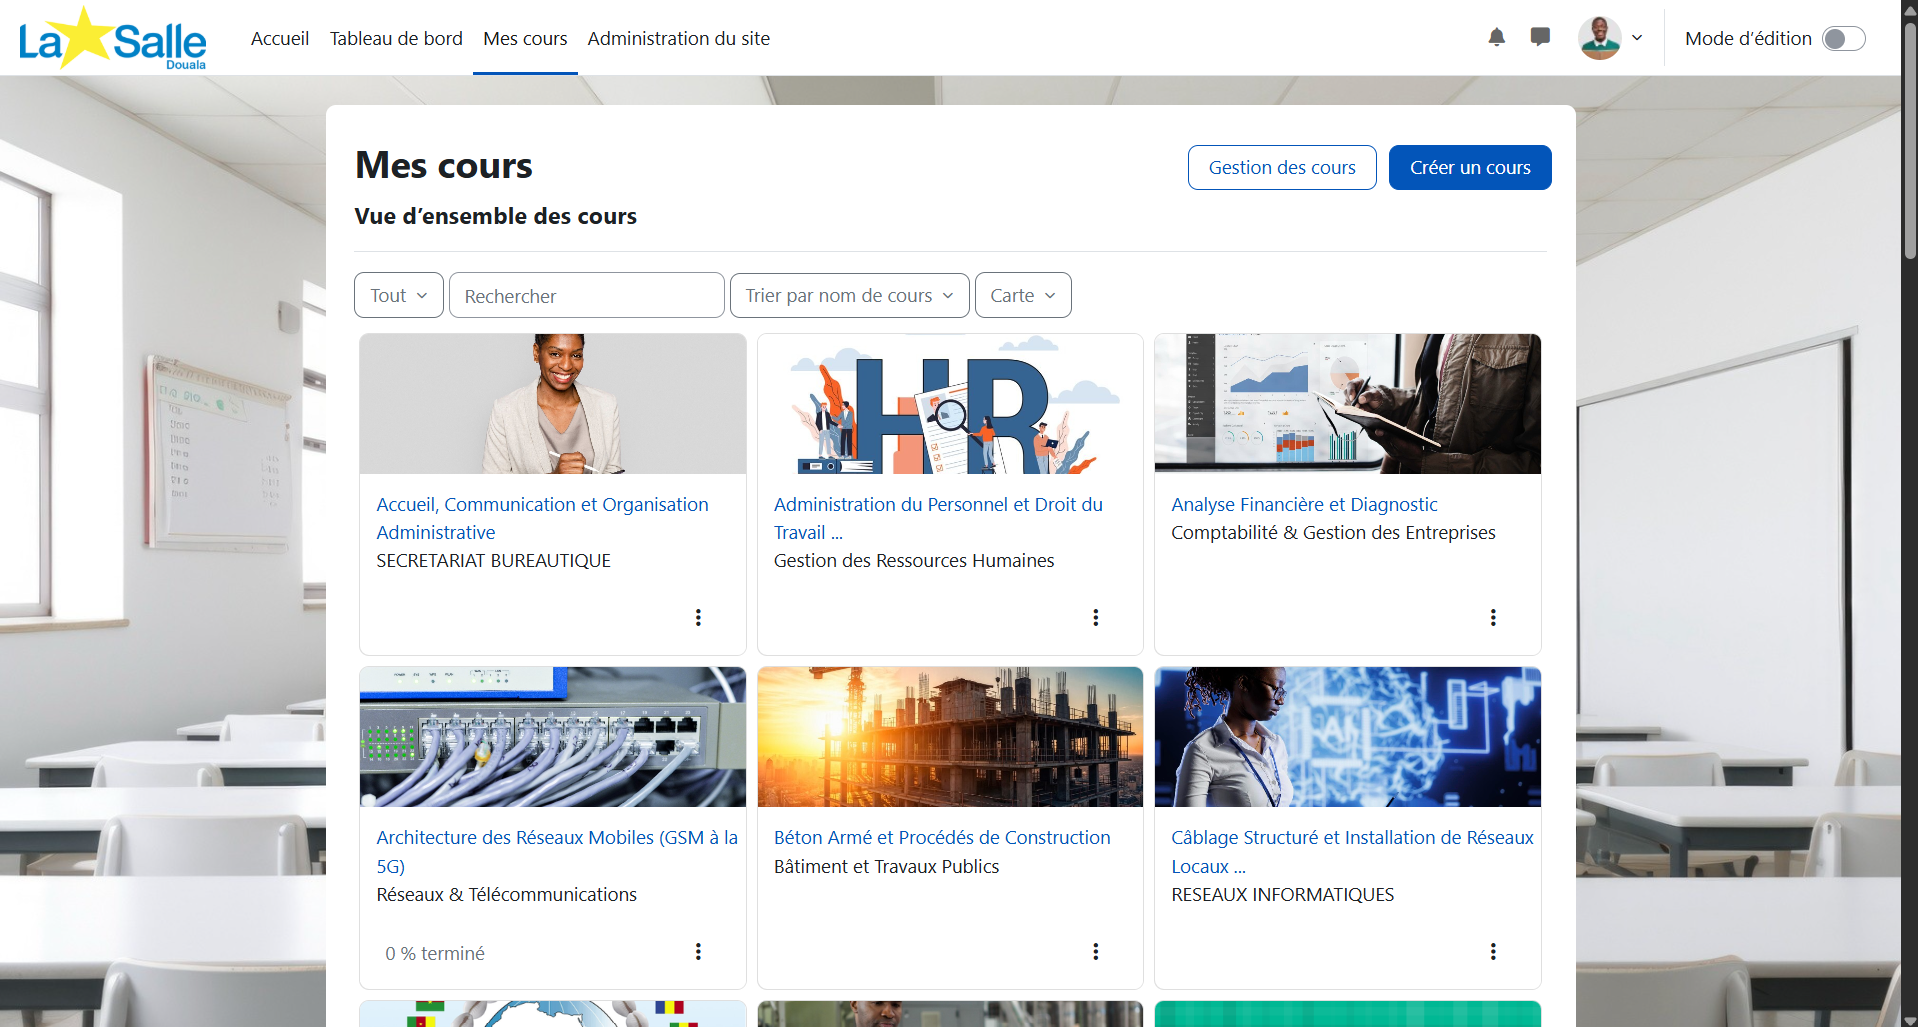Open the Carte display dropdown
Image resolution: width=1918 pixels, height=1027 pixels.
click(x=1023, y=295)
